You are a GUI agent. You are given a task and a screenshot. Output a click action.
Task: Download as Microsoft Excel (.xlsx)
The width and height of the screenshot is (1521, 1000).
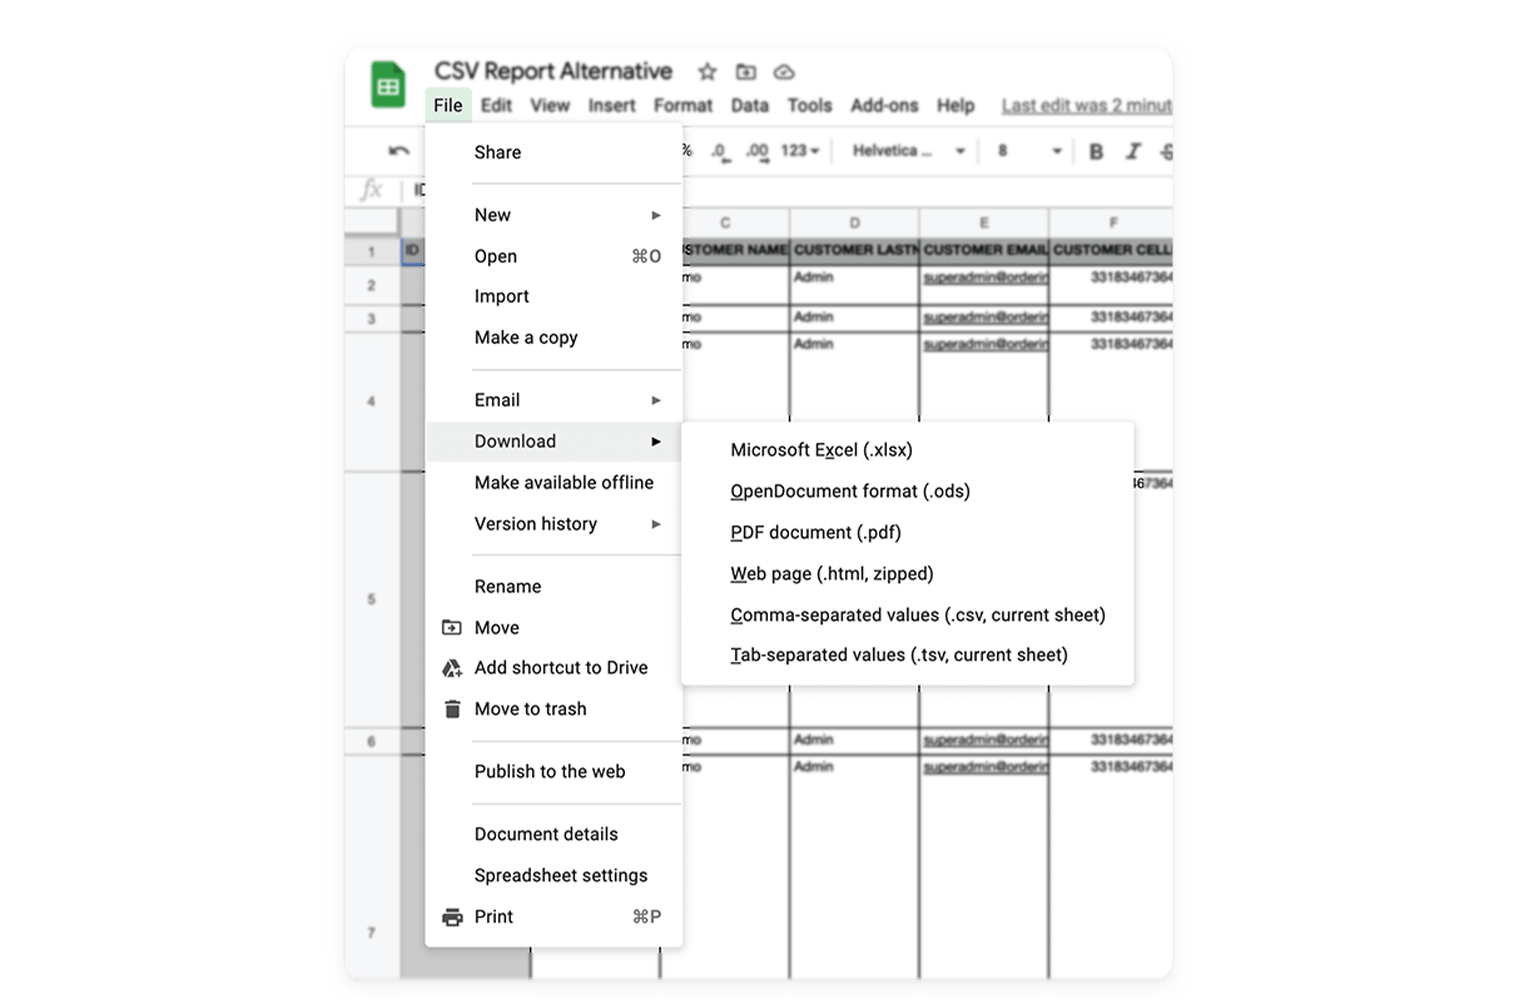(908, 450)
